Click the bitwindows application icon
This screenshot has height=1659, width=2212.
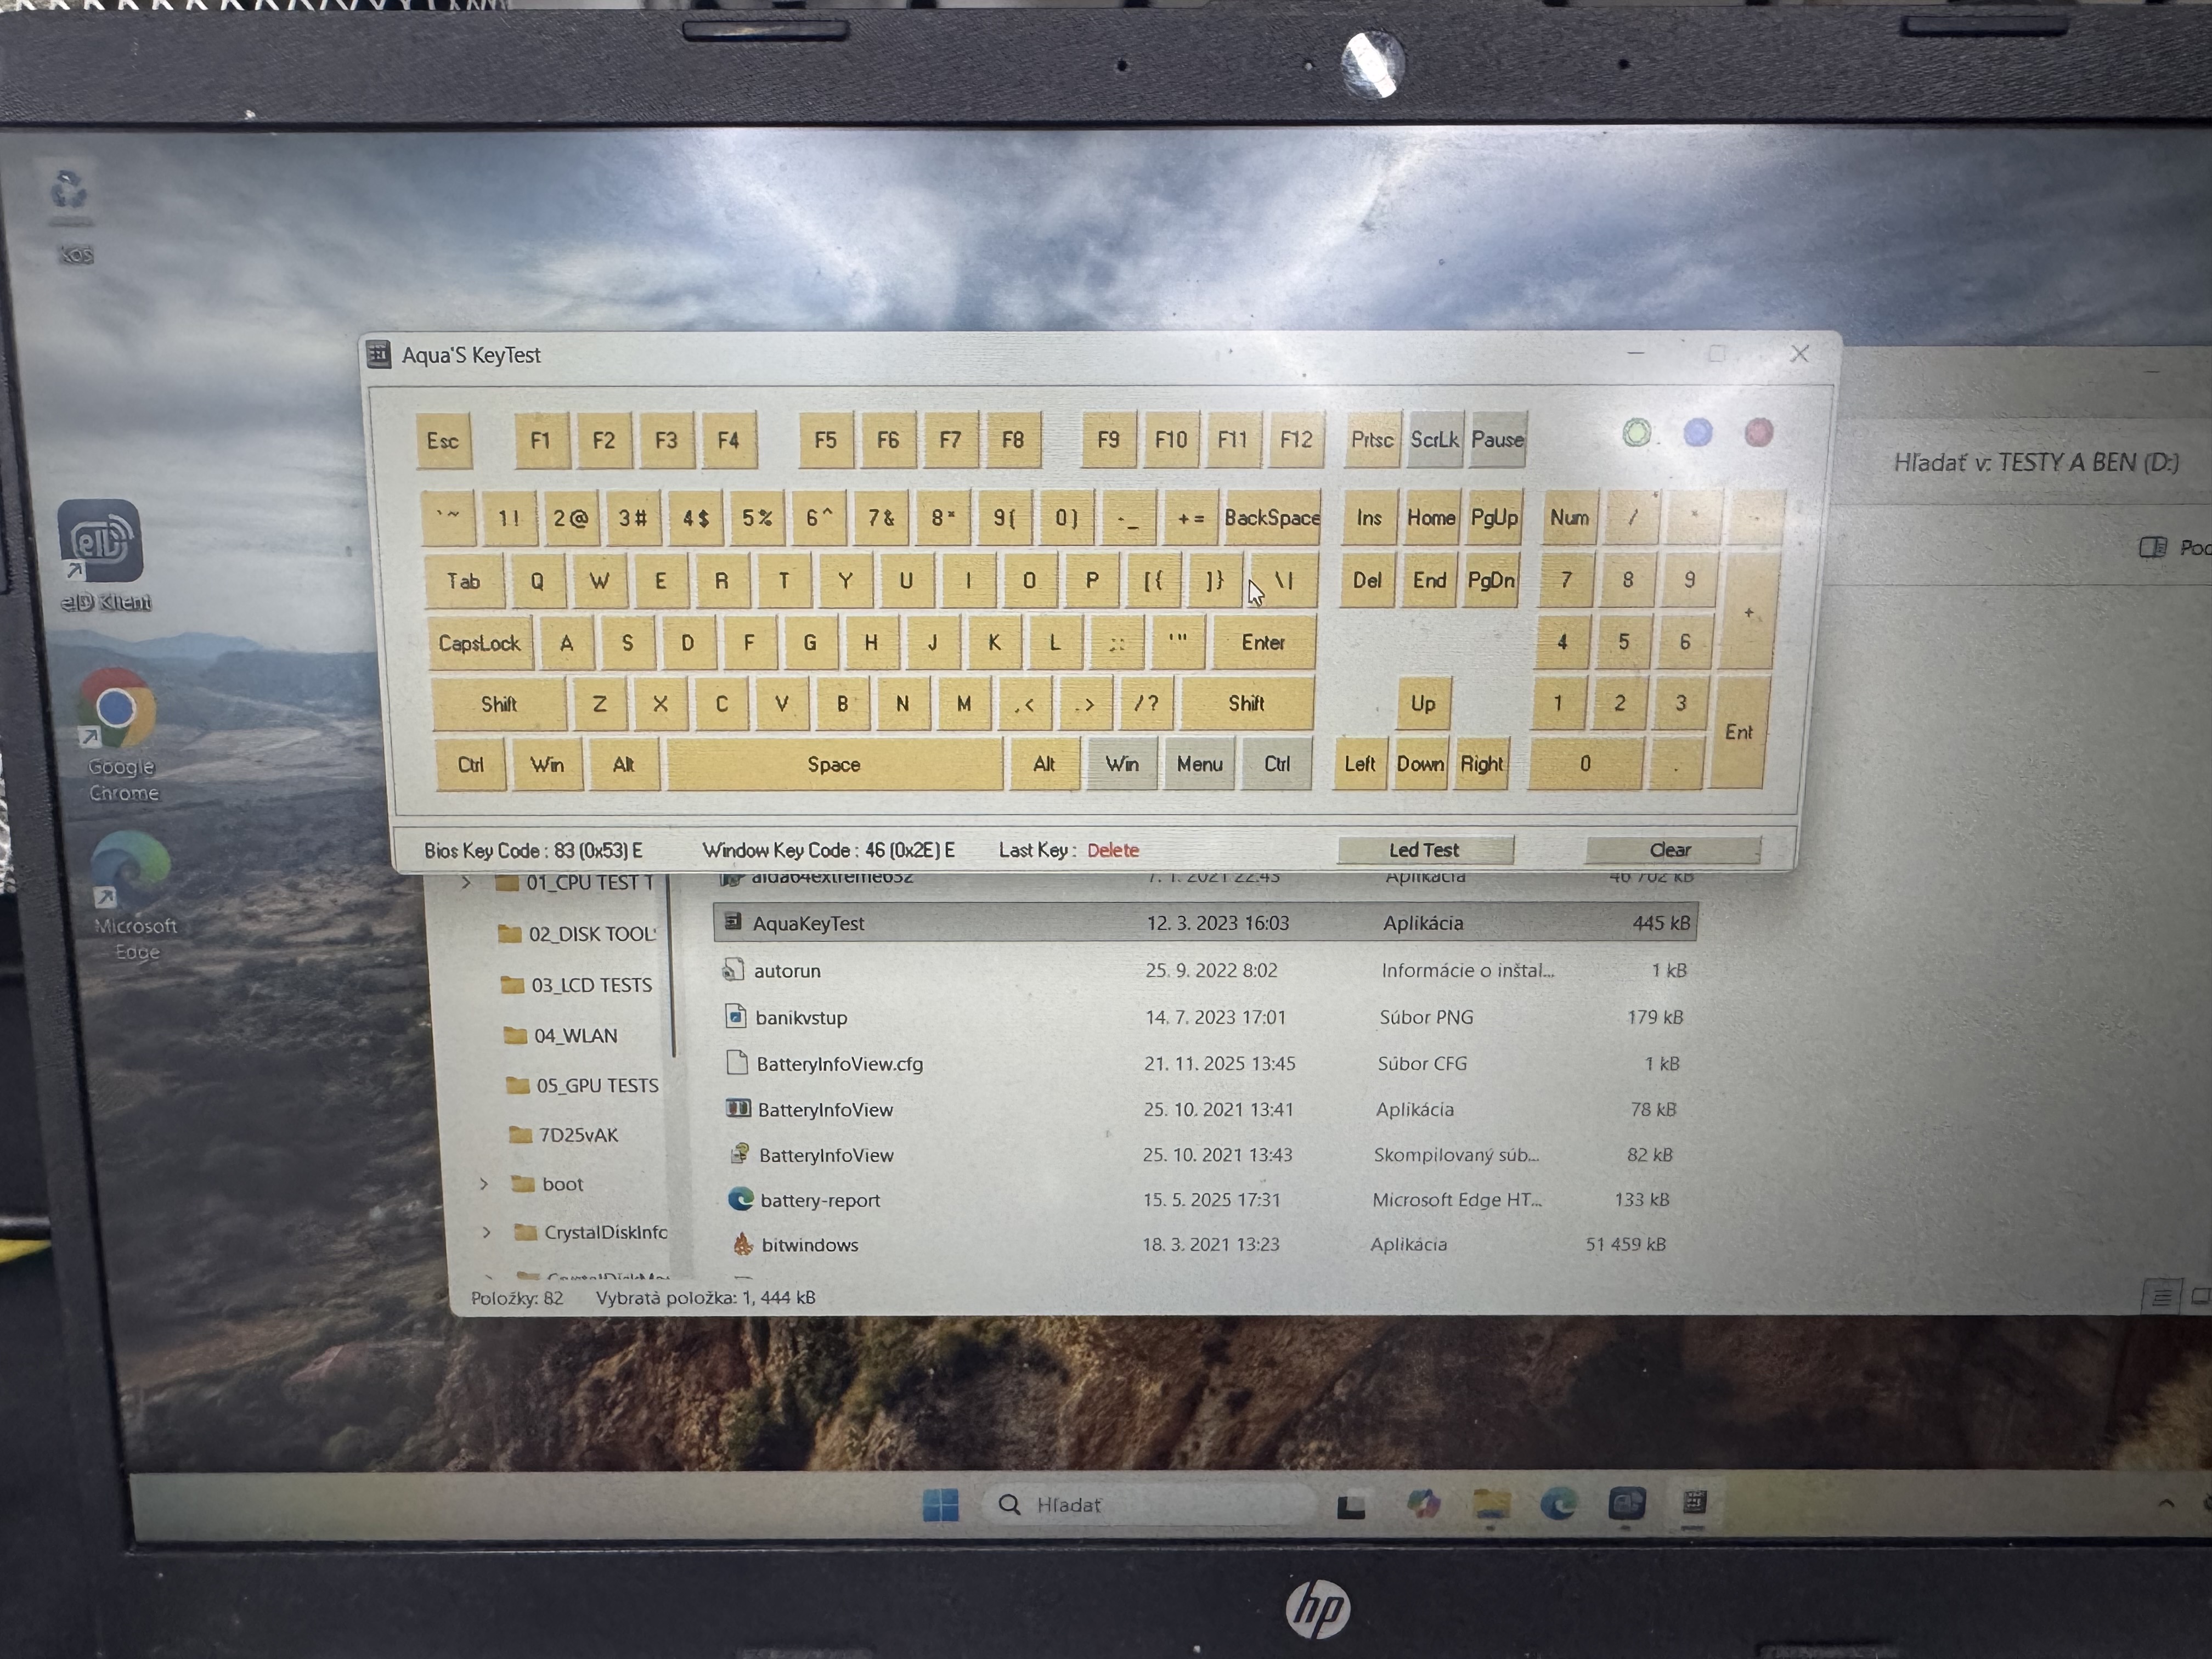point(742,1244)
